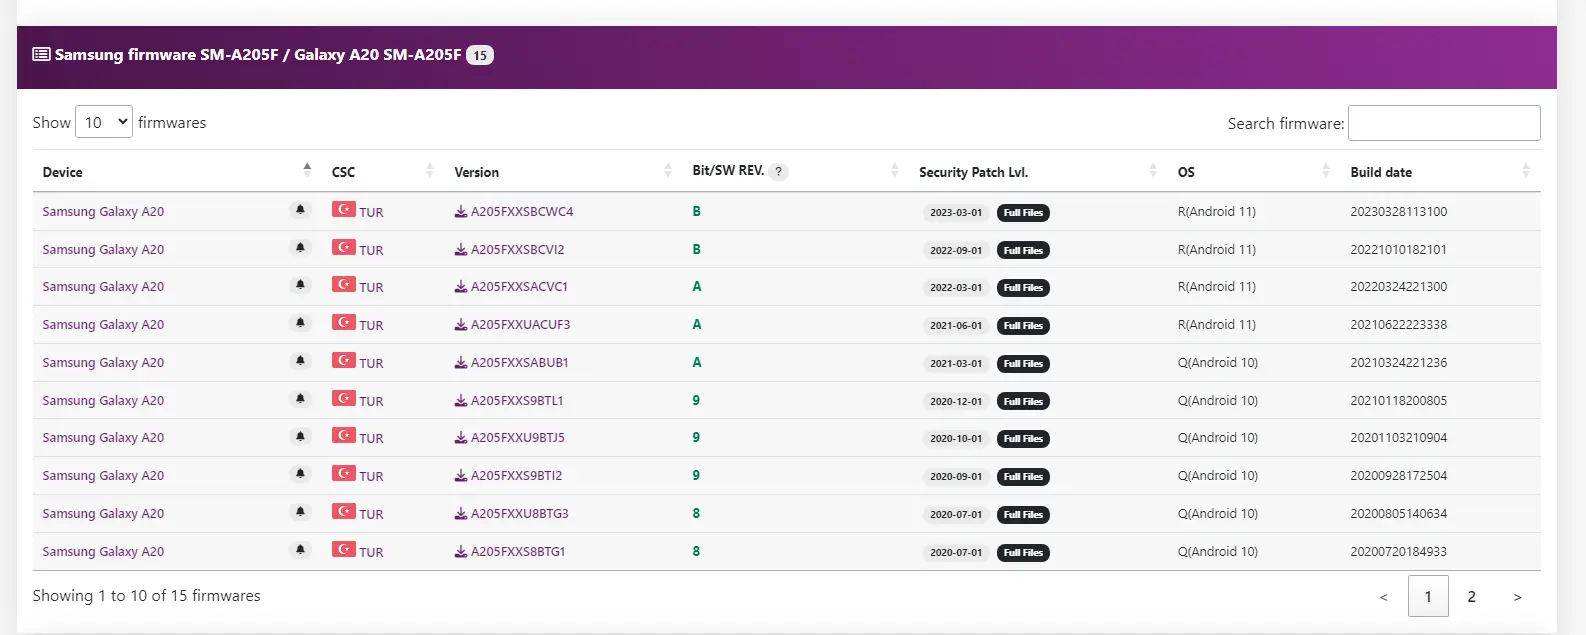Sort table by Device column
The height and width of the screenshot is (635, 1586).
[177, 172]
